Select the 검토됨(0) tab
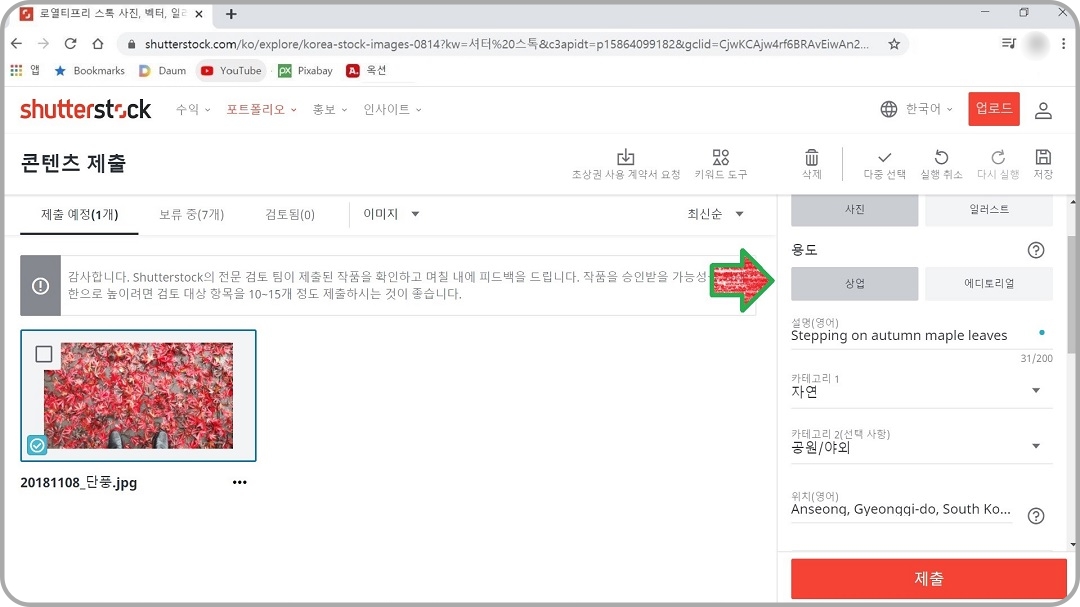The width and height of the screenshot is (1080, 607). coord(289,213)
